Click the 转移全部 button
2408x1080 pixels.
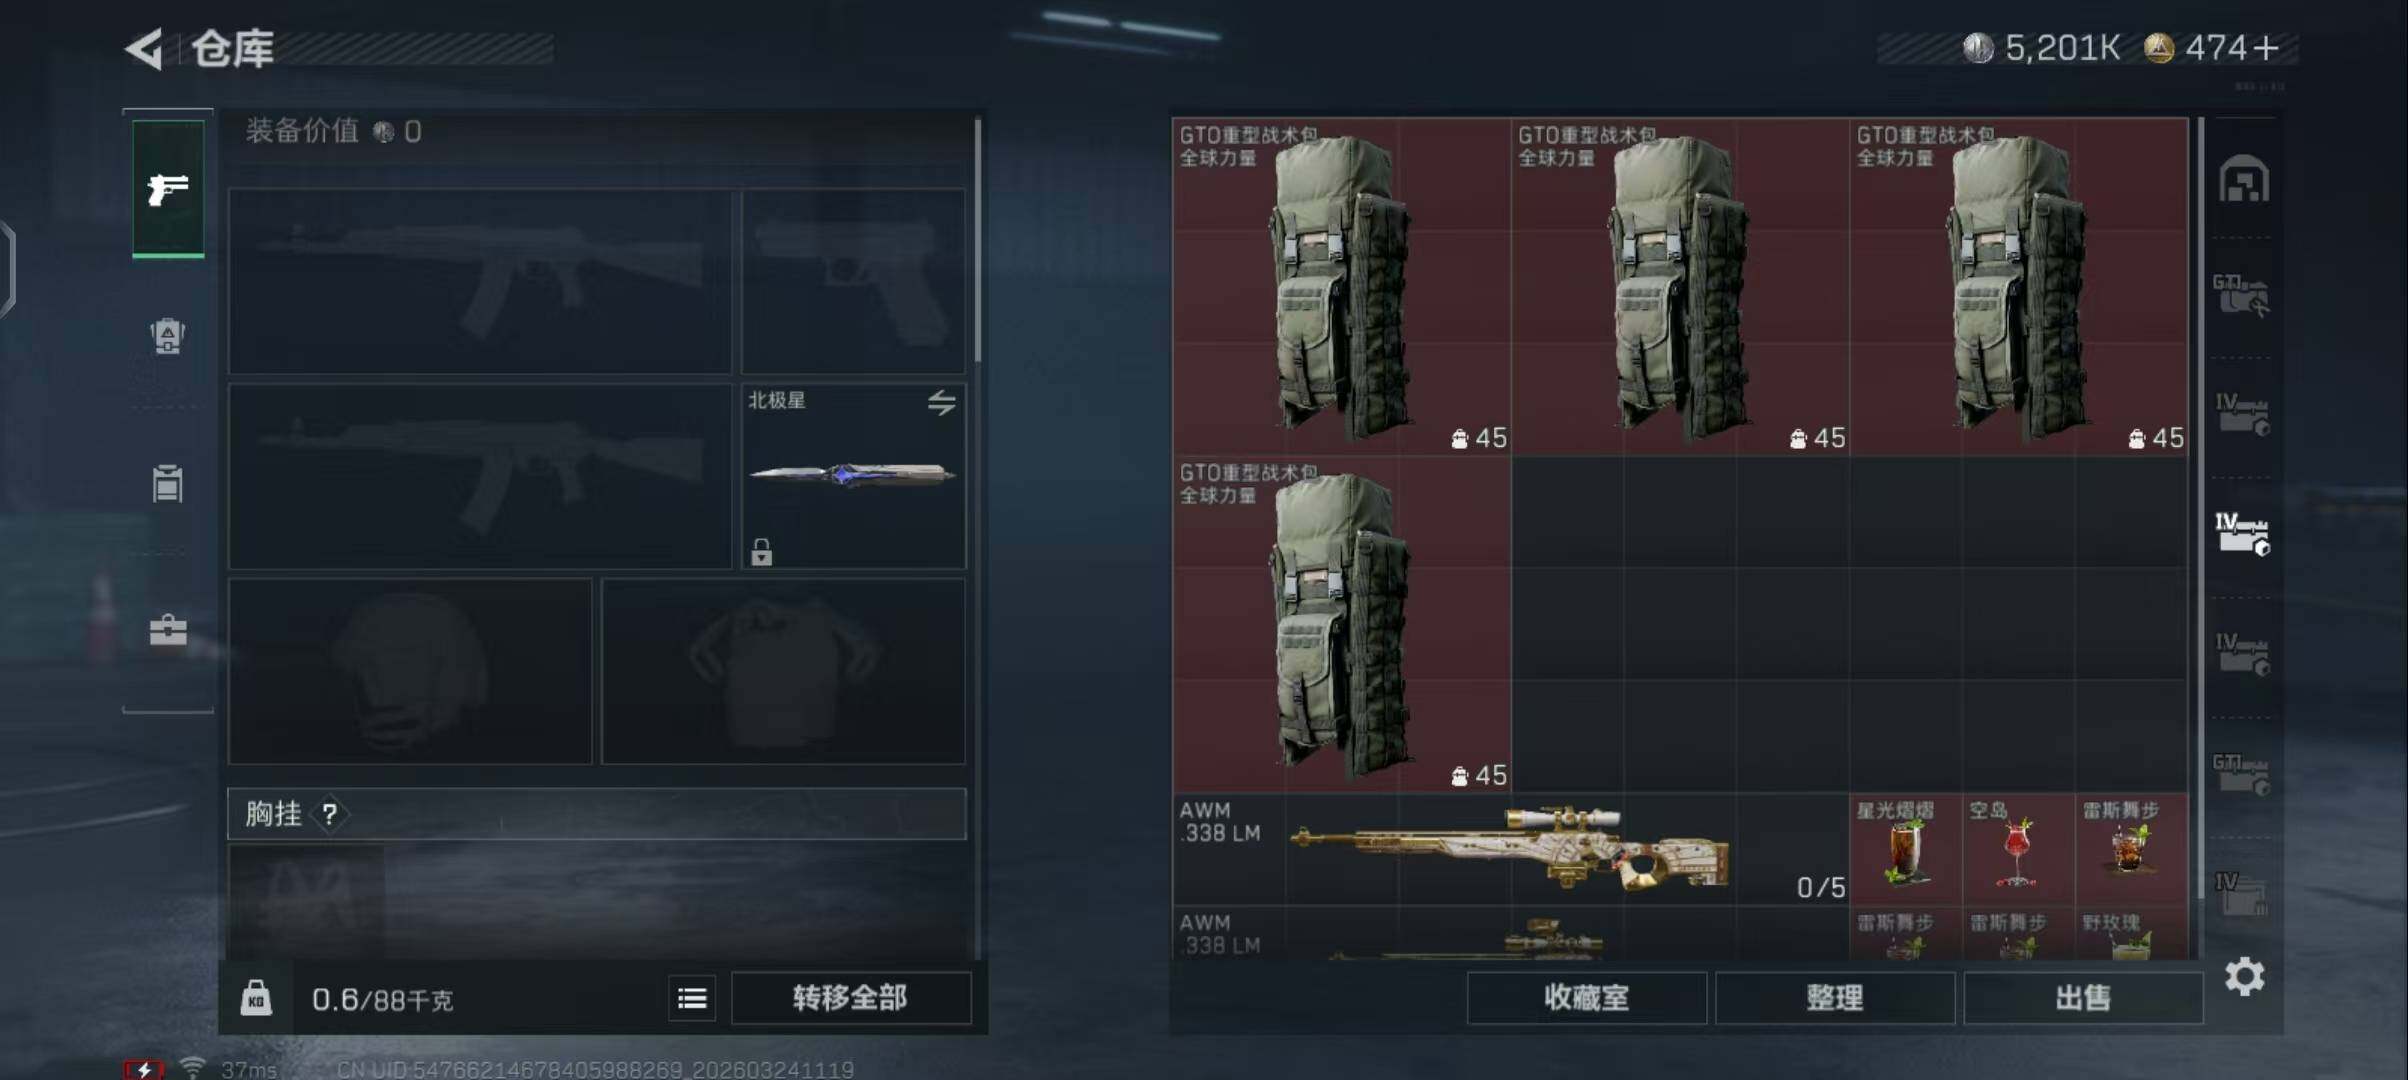[x=851, y=998]
